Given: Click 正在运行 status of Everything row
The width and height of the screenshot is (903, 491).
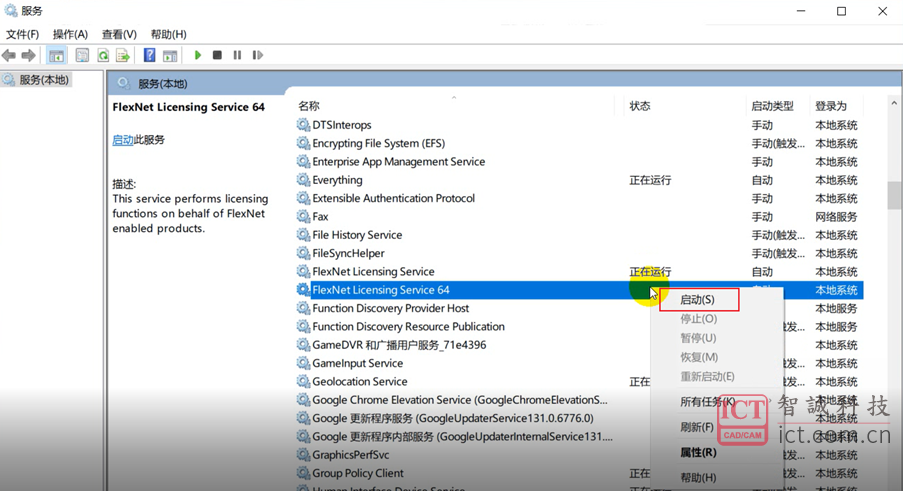Looking at the screenshot, I should click(x=650, y=180).
